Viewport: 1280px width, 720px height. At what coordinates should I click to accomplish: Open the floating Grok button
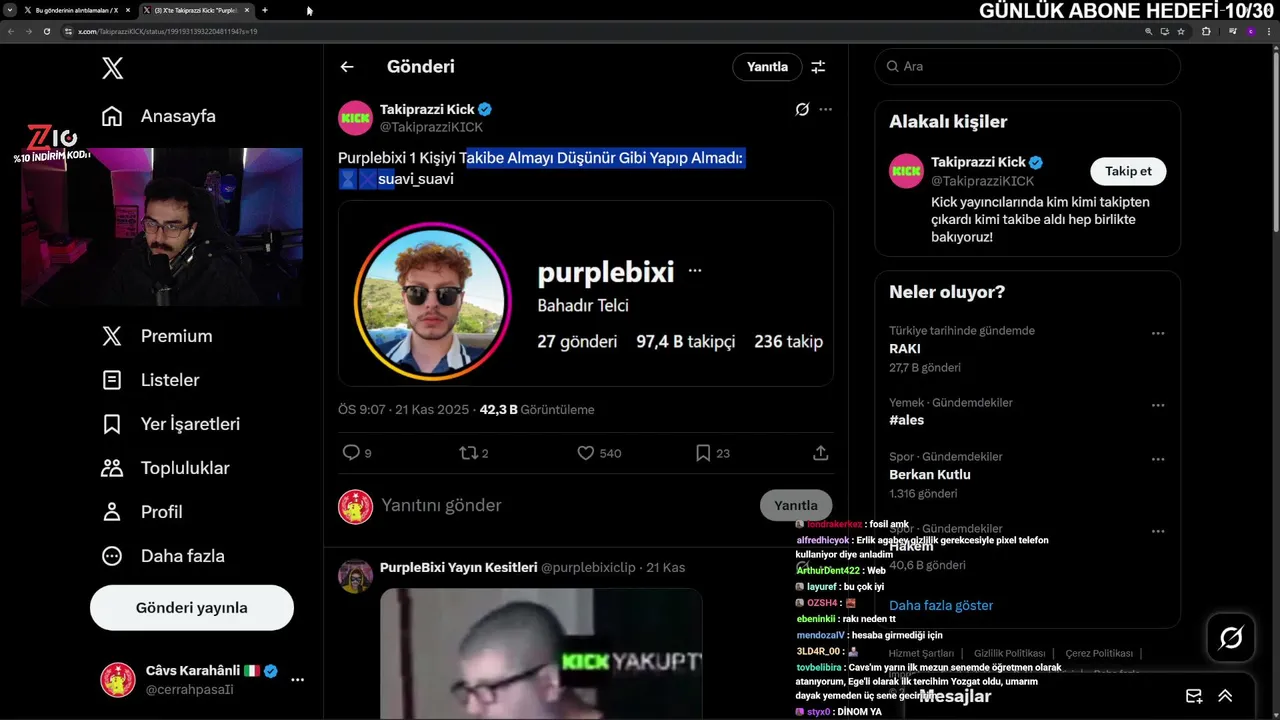[1230, 638]
